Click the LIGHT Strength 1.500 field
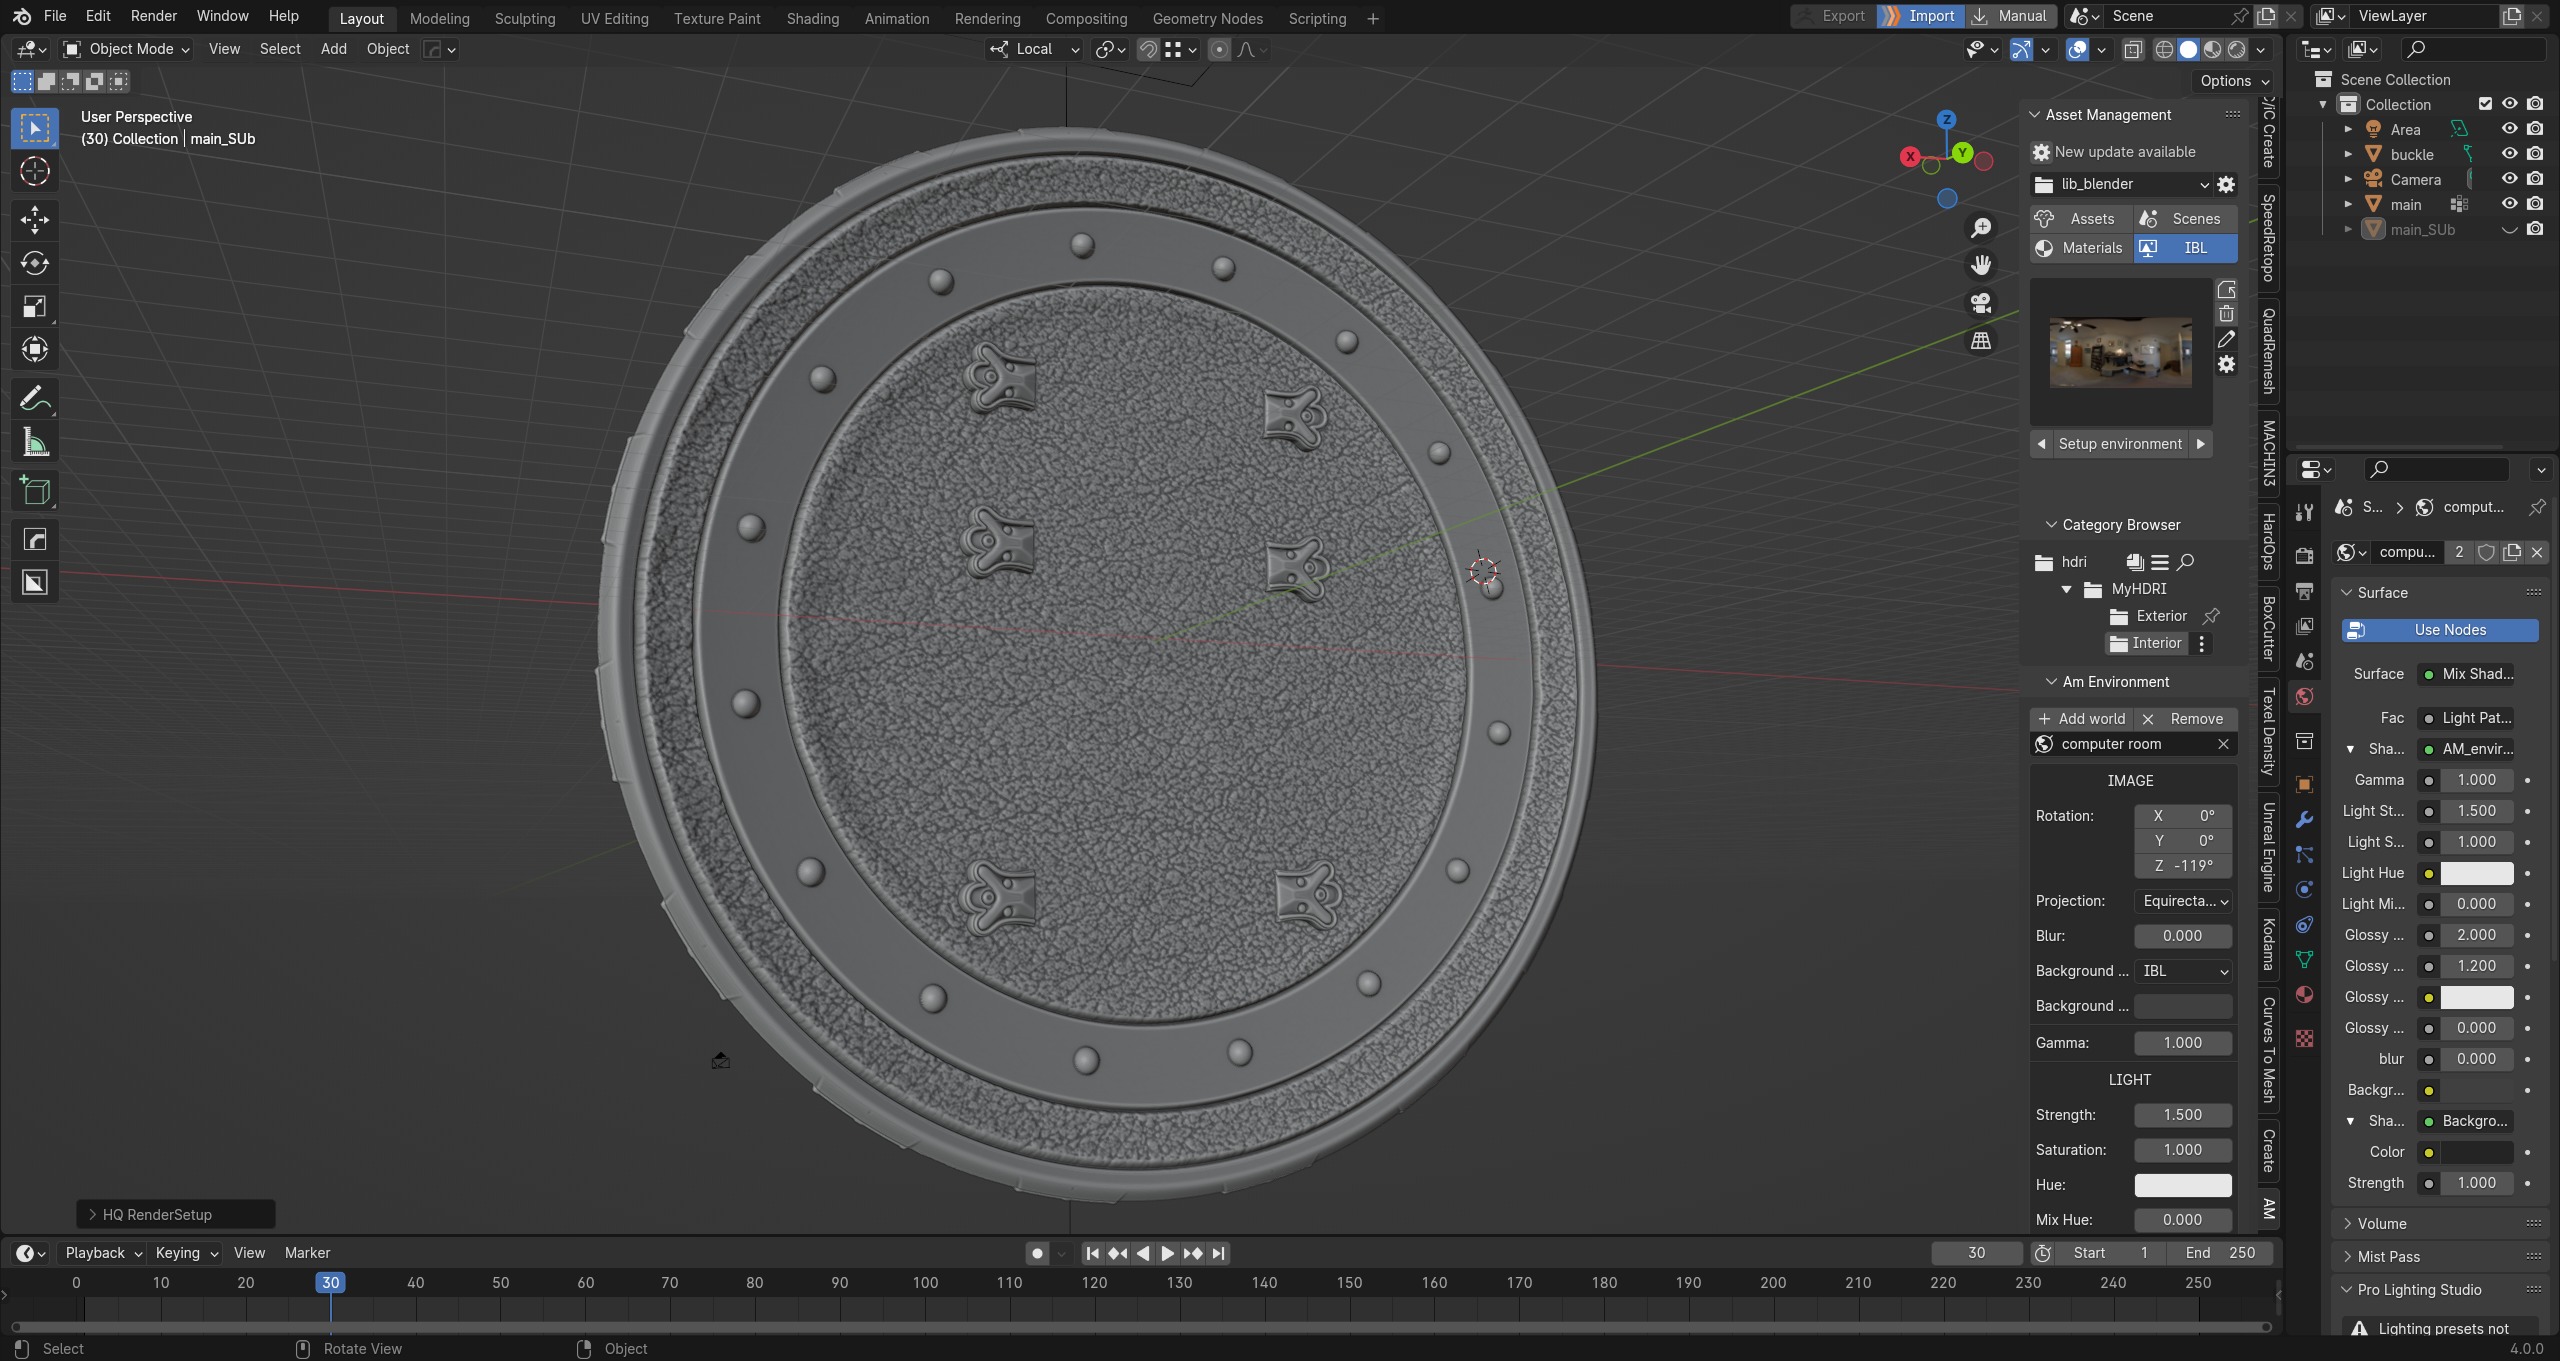The image size is (2560, 1361). tap(2183, 1115)
